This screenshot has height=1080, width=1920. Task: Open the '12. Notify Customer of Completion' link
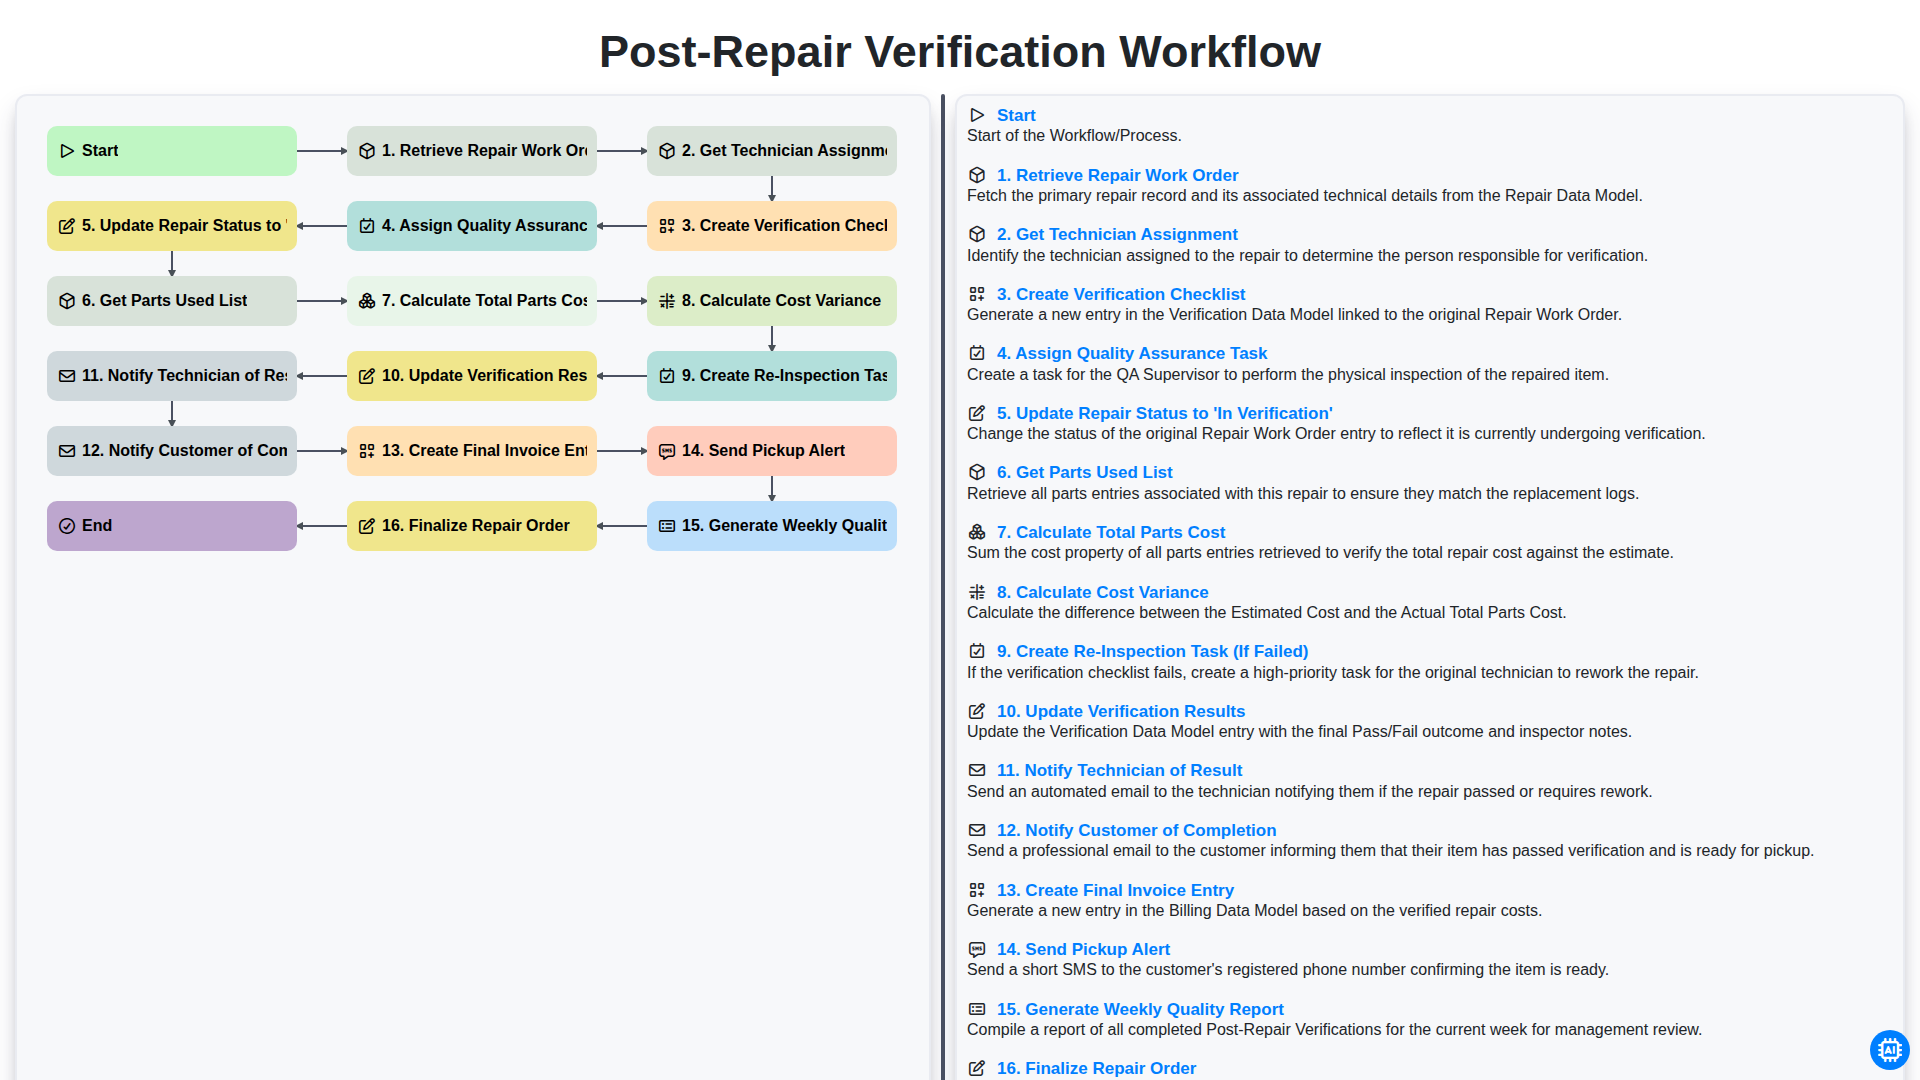[x=1137, y=830]
